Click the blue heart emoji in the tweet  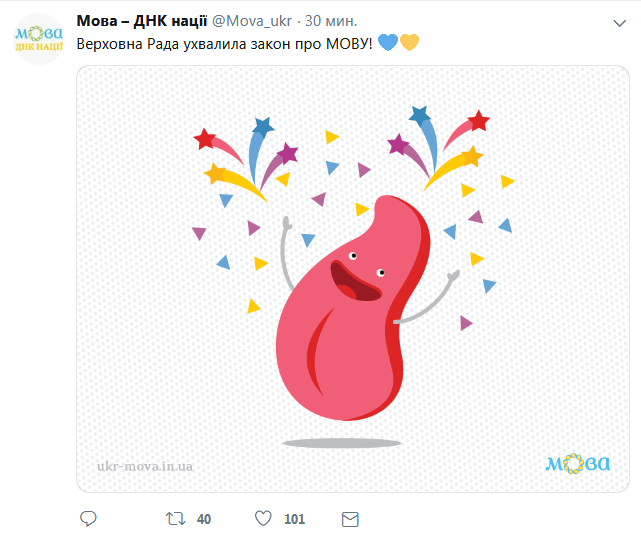pyautogui.click(x=388, y=43)
